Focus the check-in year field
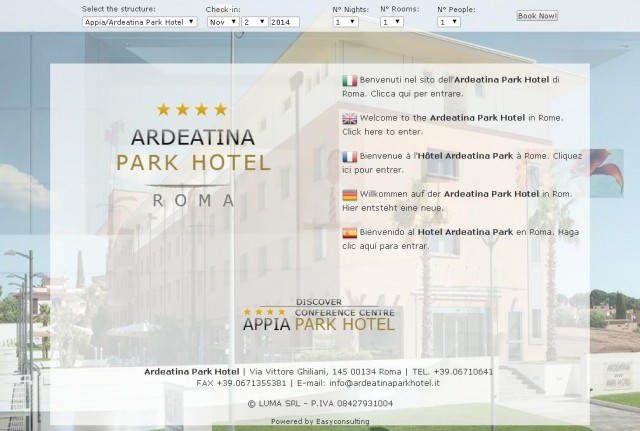 tap(284, 22)
